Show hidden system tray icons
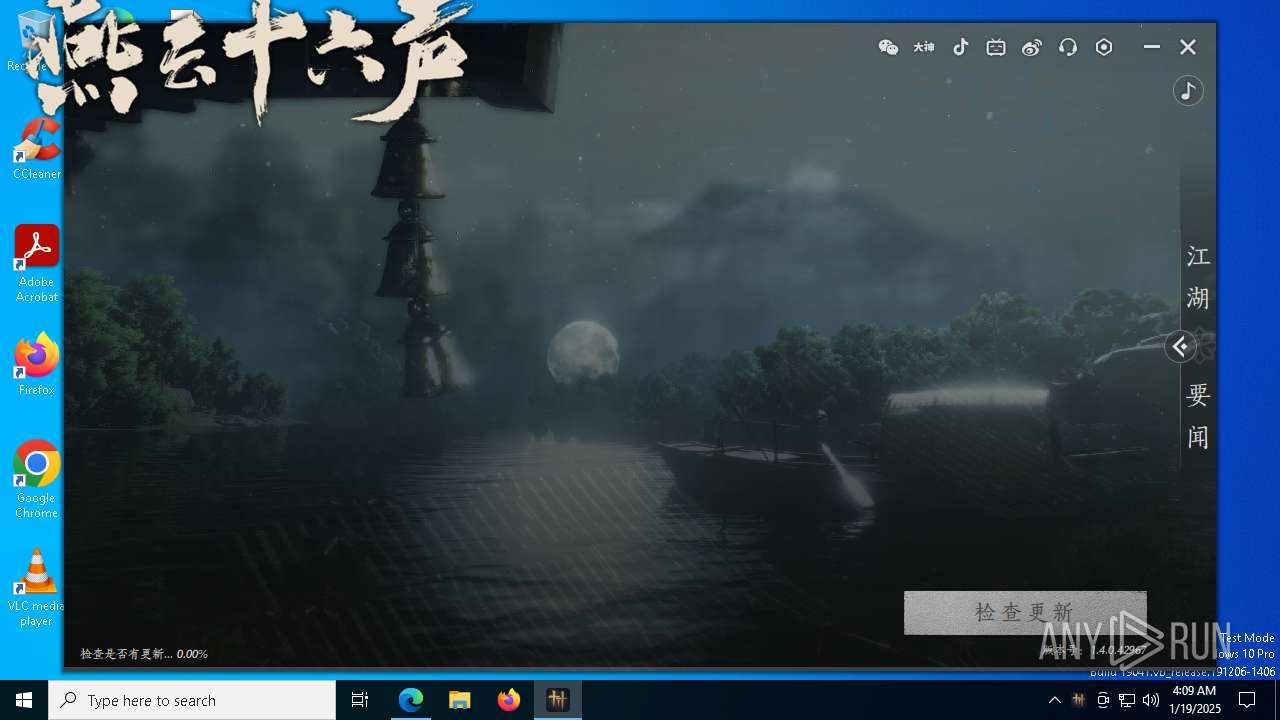 point(1054,700)
